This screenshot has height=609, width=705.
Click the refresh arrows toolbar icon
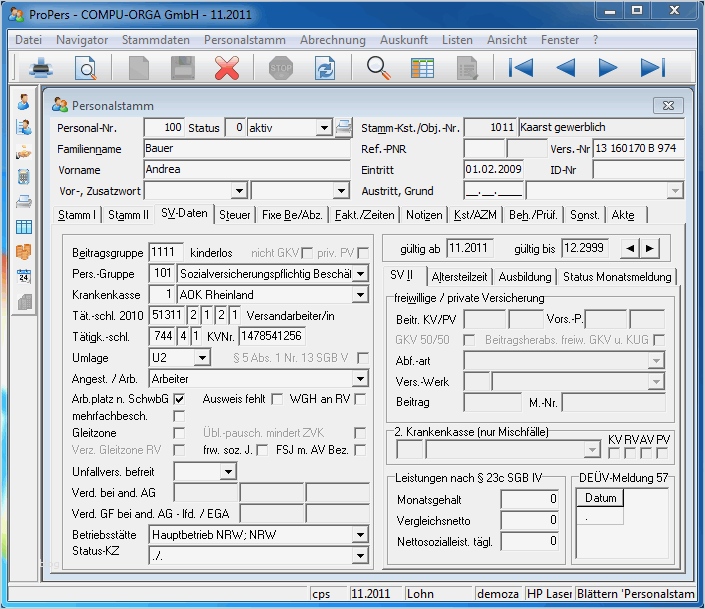(x=324, y=68)
